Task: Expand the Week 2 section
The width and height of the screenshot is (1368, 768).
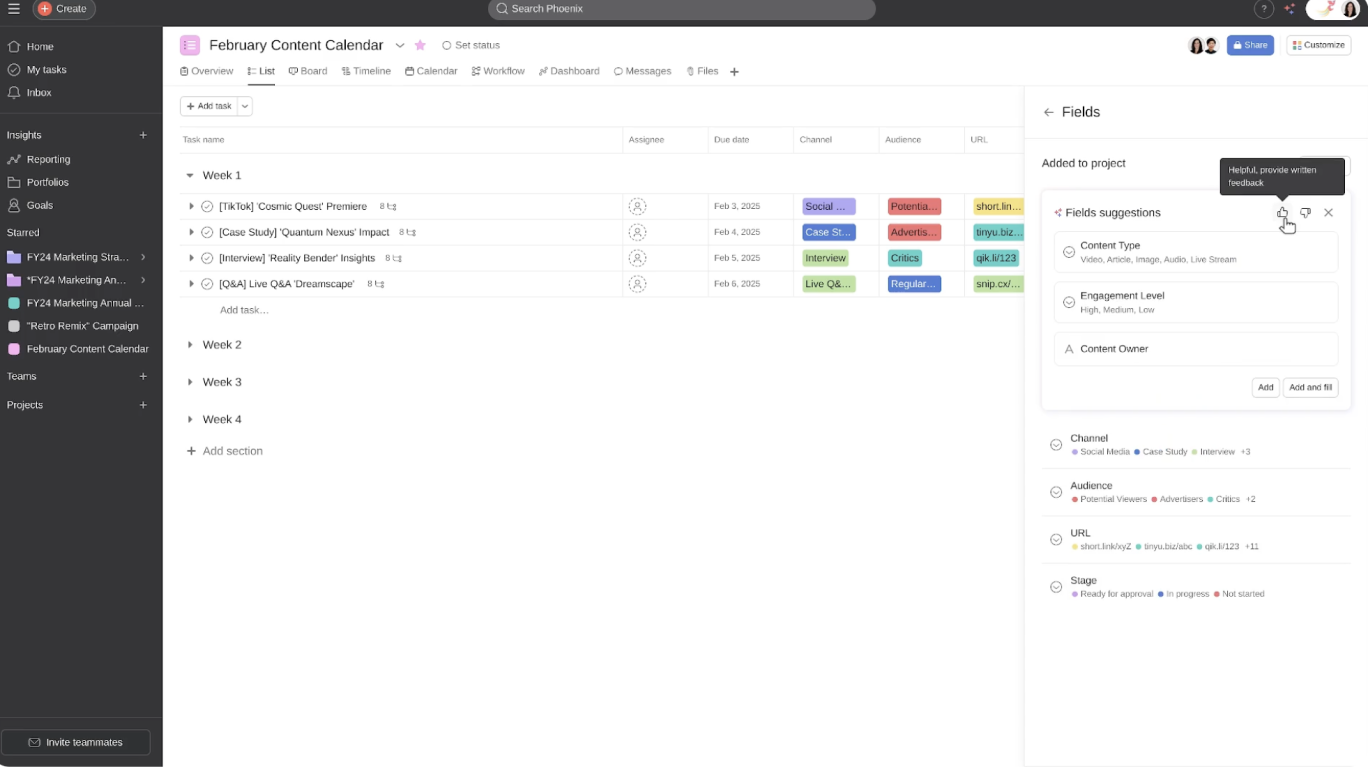Action: [191, 344]
